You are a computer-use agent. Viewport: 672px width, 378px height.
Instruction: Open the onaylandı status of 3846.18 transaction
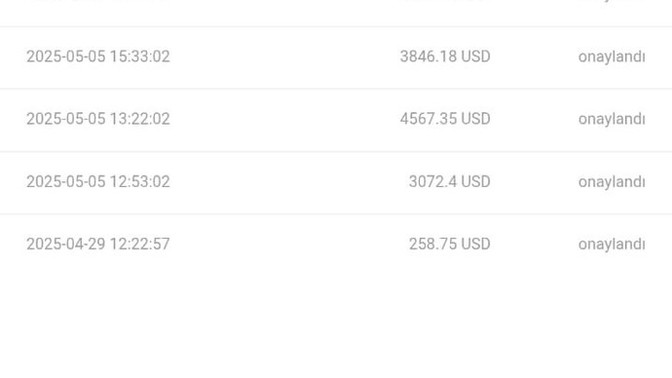click(x=612, y=57)
